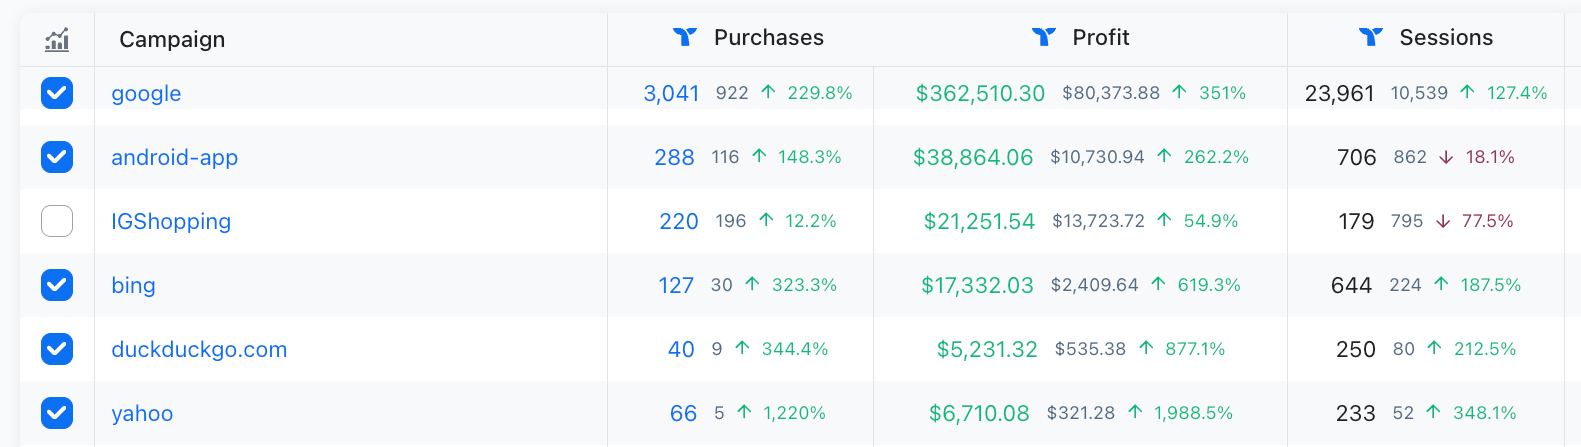Open the google campaign link
Viewport: 1581px width, 447px height.
(146, 94)
